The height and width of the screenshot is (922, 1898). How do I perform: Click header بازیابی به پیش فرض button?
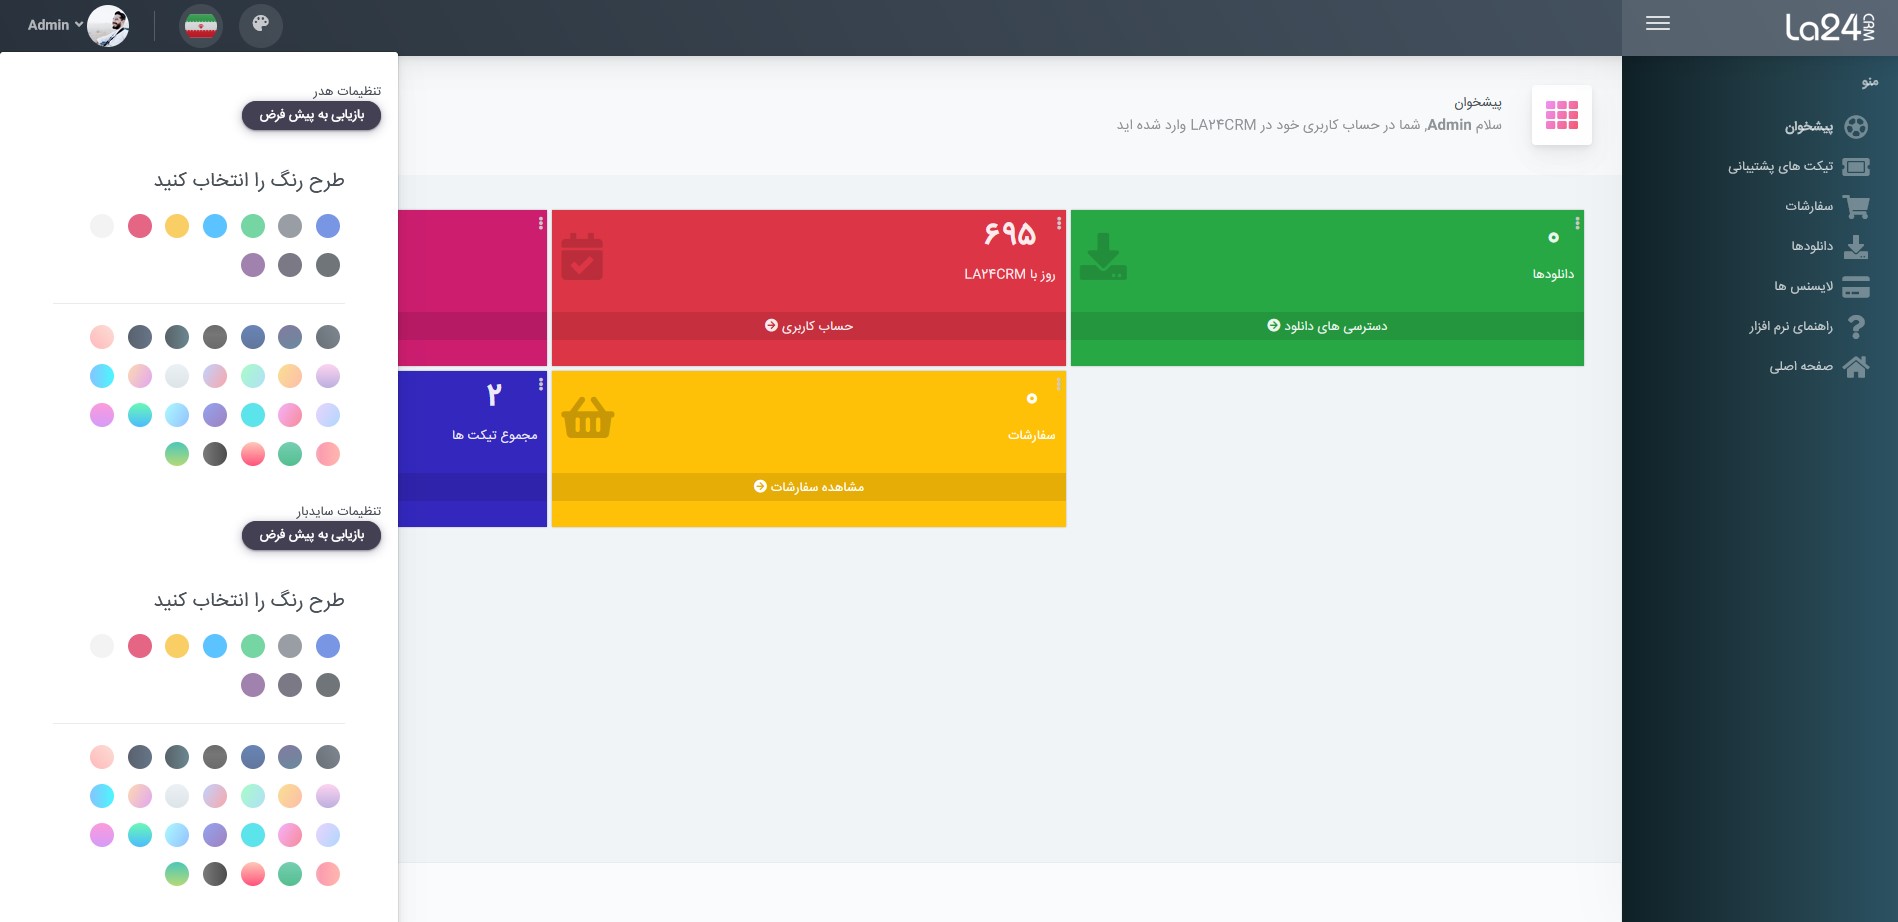click(x=311, y=115)
